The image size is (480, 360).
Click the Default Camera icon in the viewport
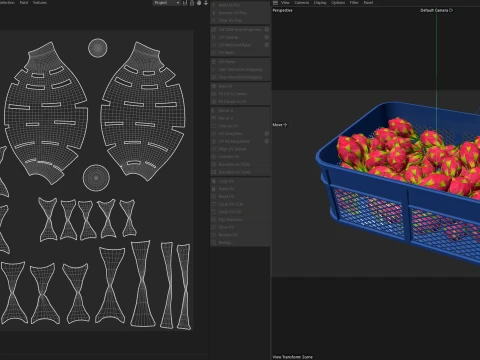[x=451, y=10]
